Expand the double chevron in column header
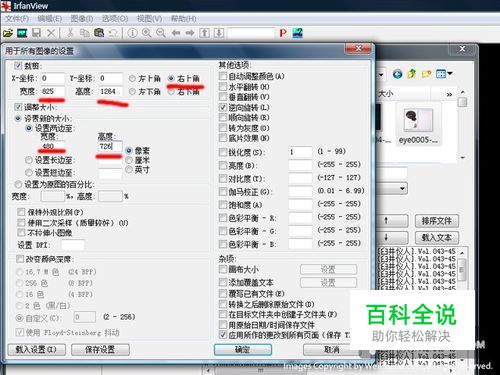The image size is (500, 375). tap(449, 95)
